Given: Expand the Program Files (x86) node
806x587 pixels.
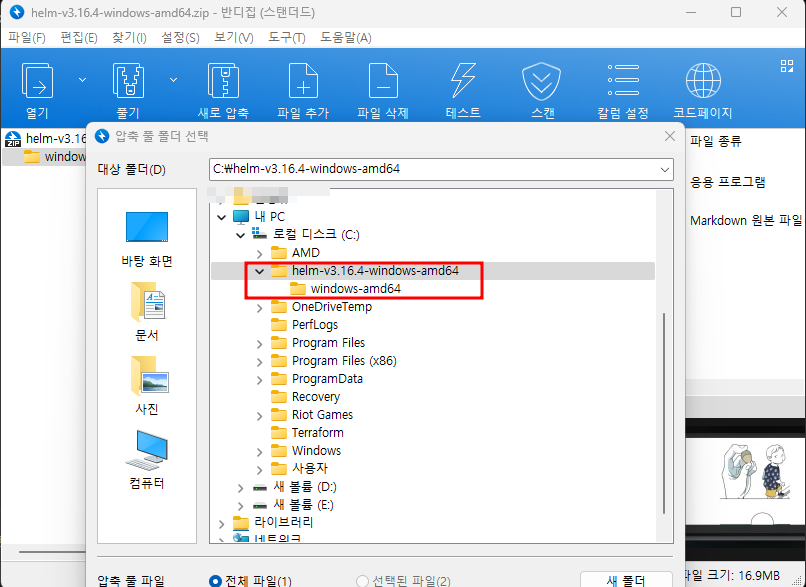Looking at the screenshot, I should 260,362.
